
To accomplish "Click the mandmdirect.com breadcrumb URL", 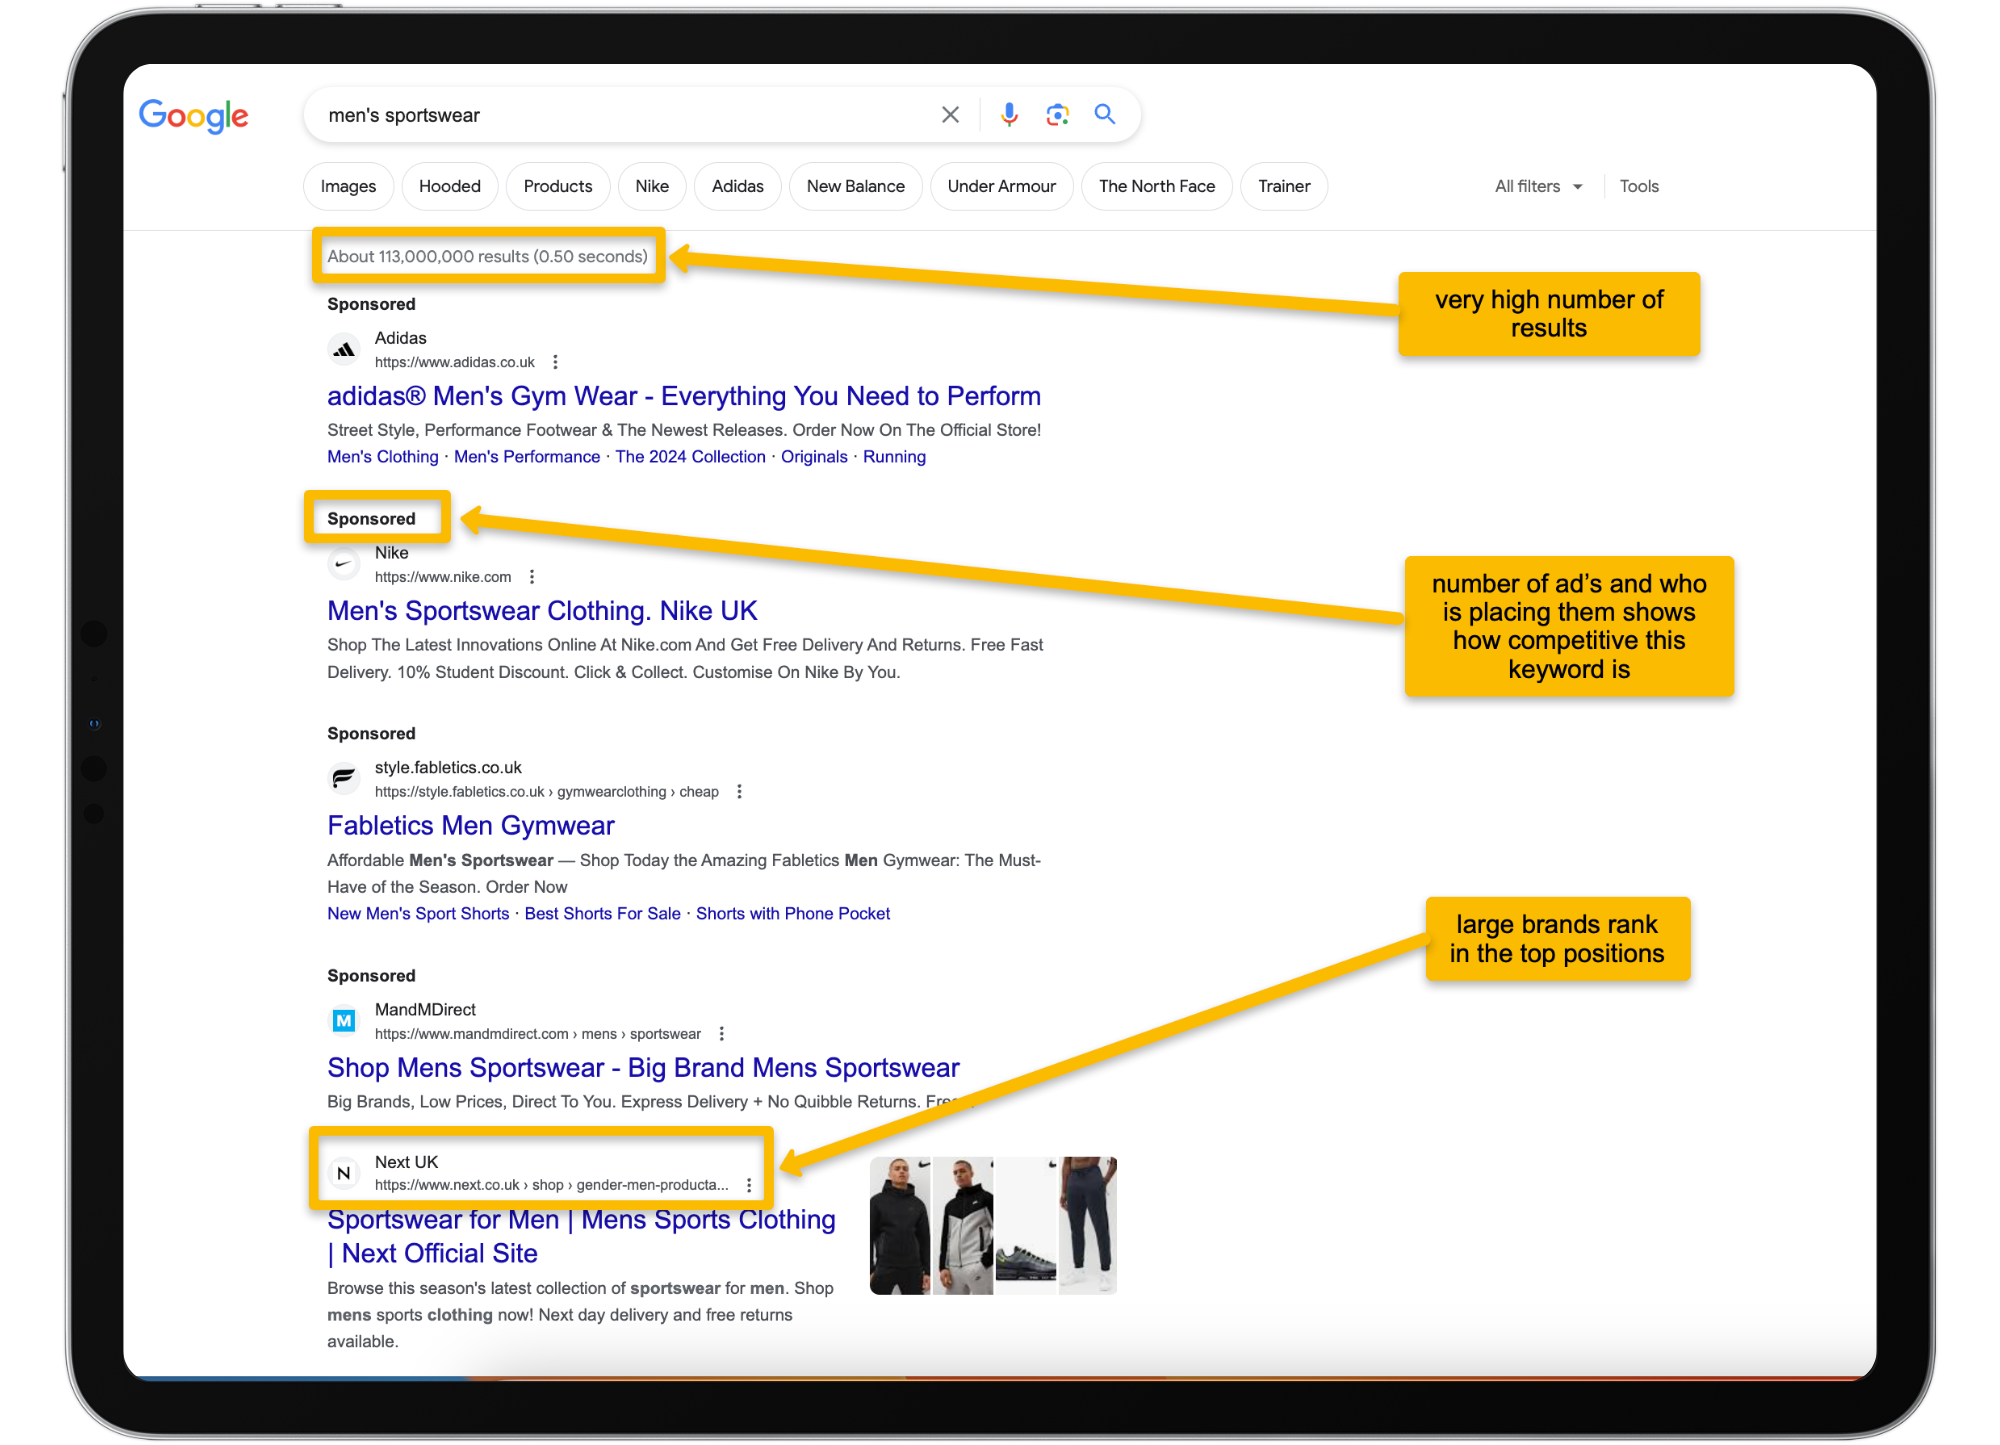I will coord(538,1034).
